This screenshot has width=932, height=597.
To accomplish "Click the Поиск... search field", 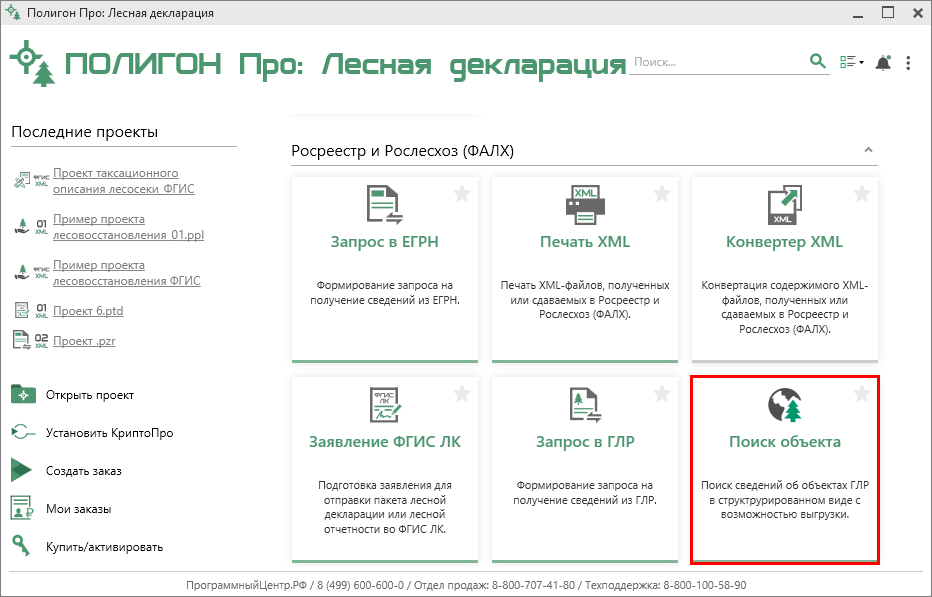I will tap(718, 62).
